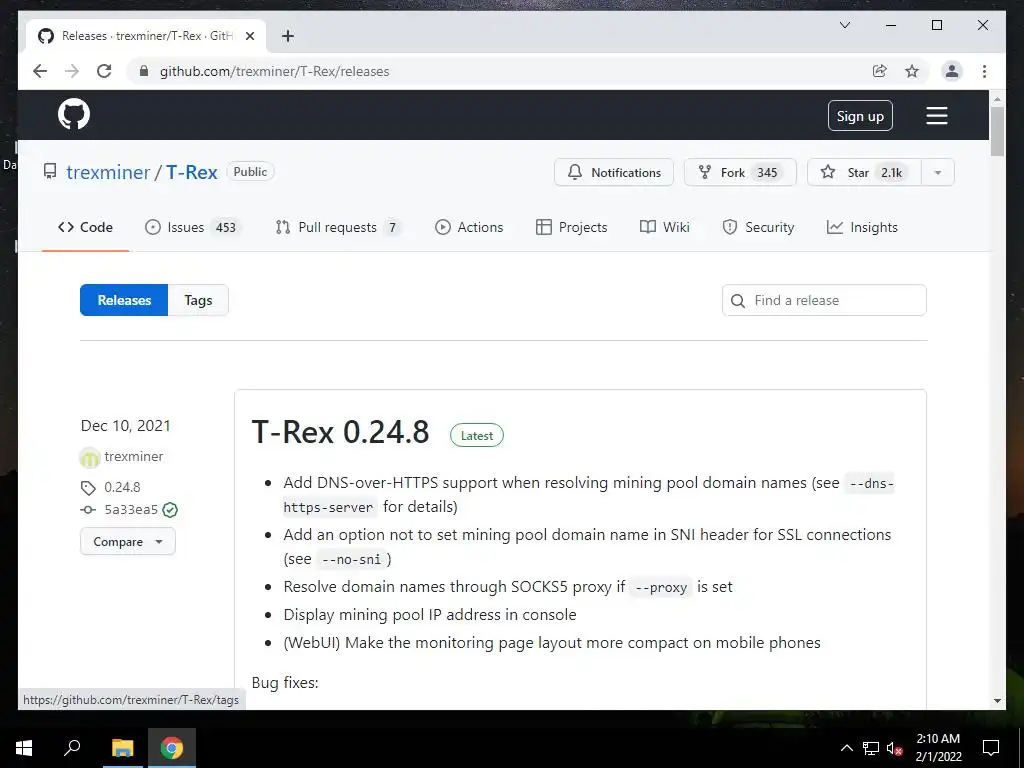Fork the repository with Fork button
Viewport: 1024px width, 768px height.
point(740,172)
